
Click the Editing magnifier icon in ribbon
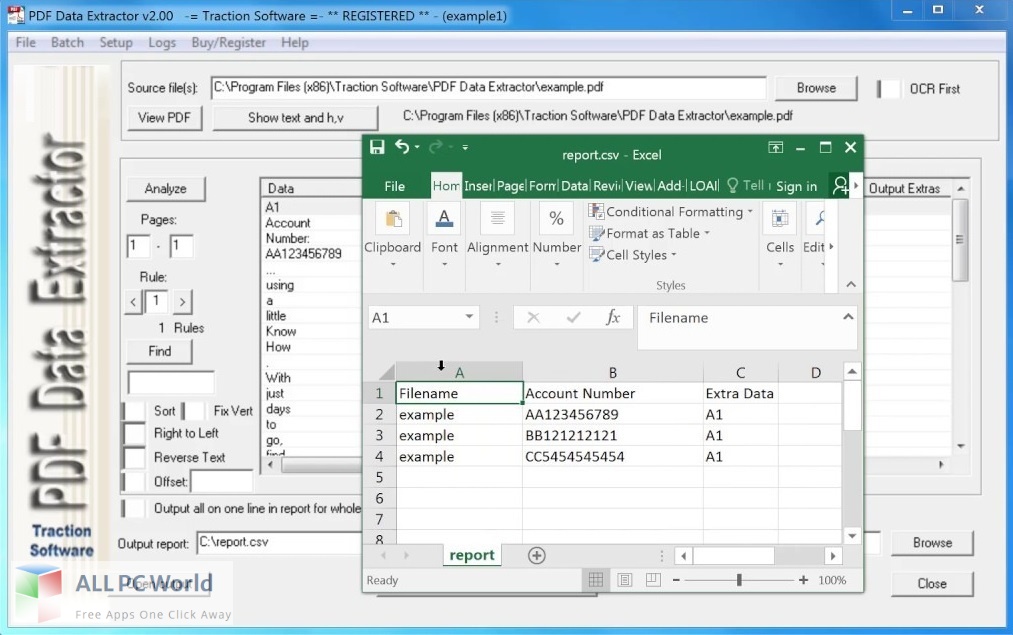point(820,218)
